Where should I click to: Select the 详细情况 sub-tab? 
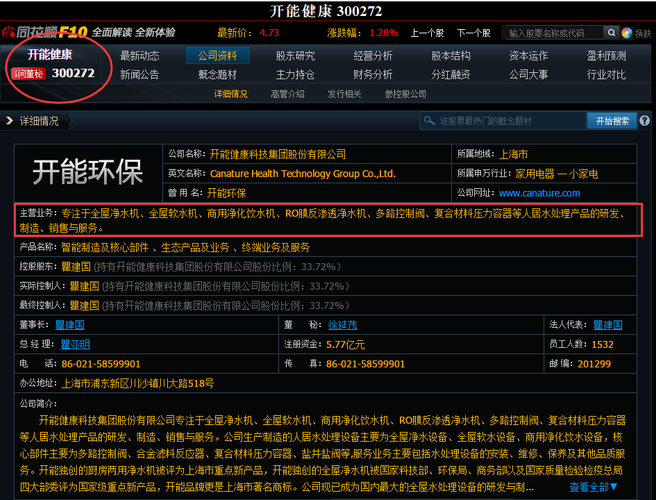(x=231, y=94)
